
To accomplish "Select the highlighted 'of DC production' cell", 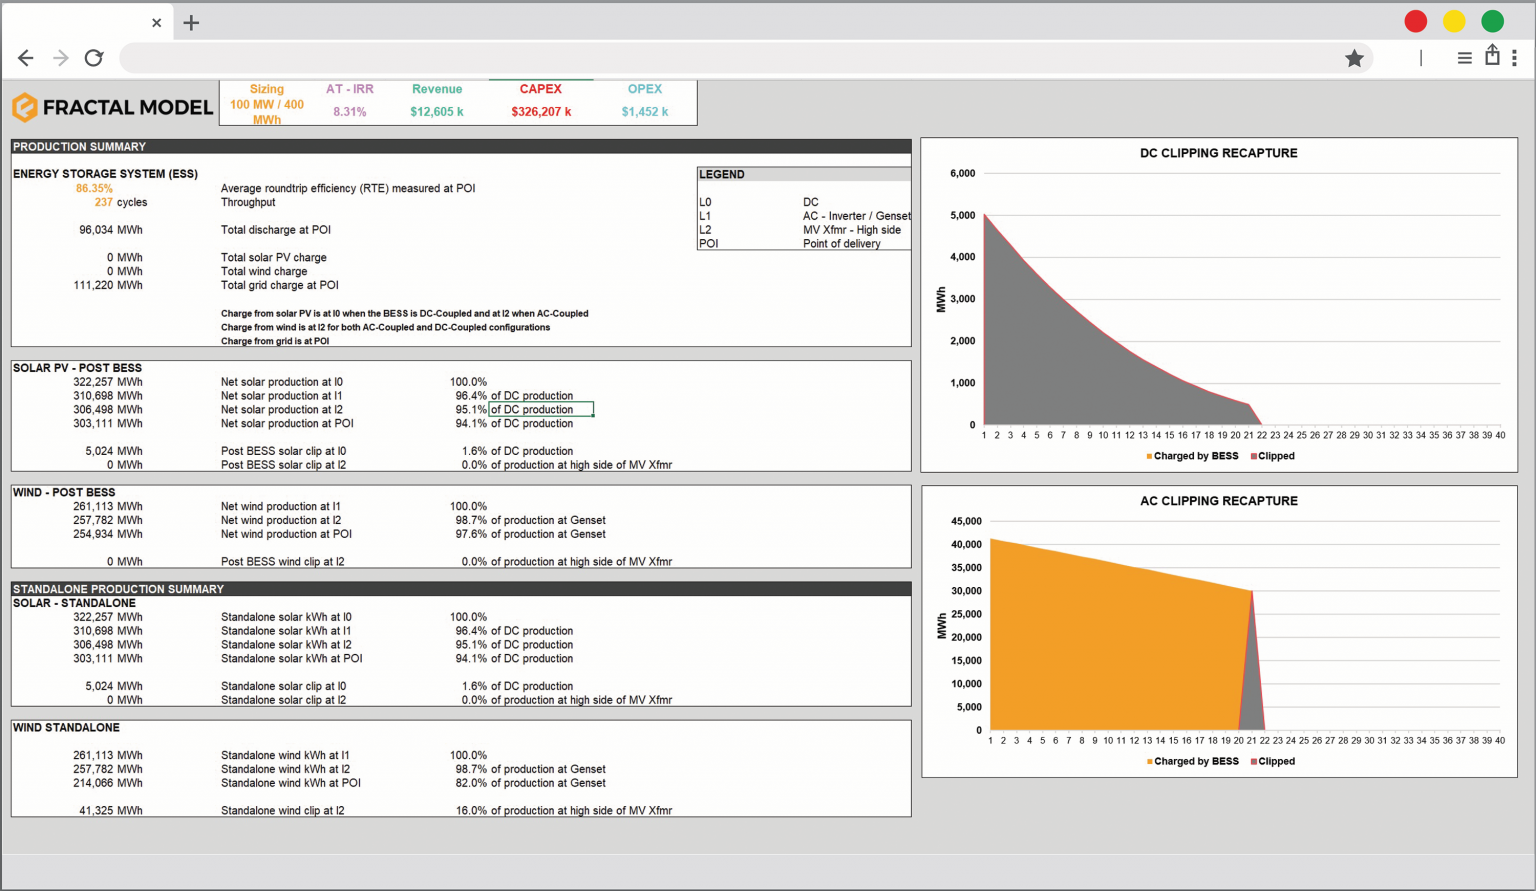I will [x=540, y=409].
